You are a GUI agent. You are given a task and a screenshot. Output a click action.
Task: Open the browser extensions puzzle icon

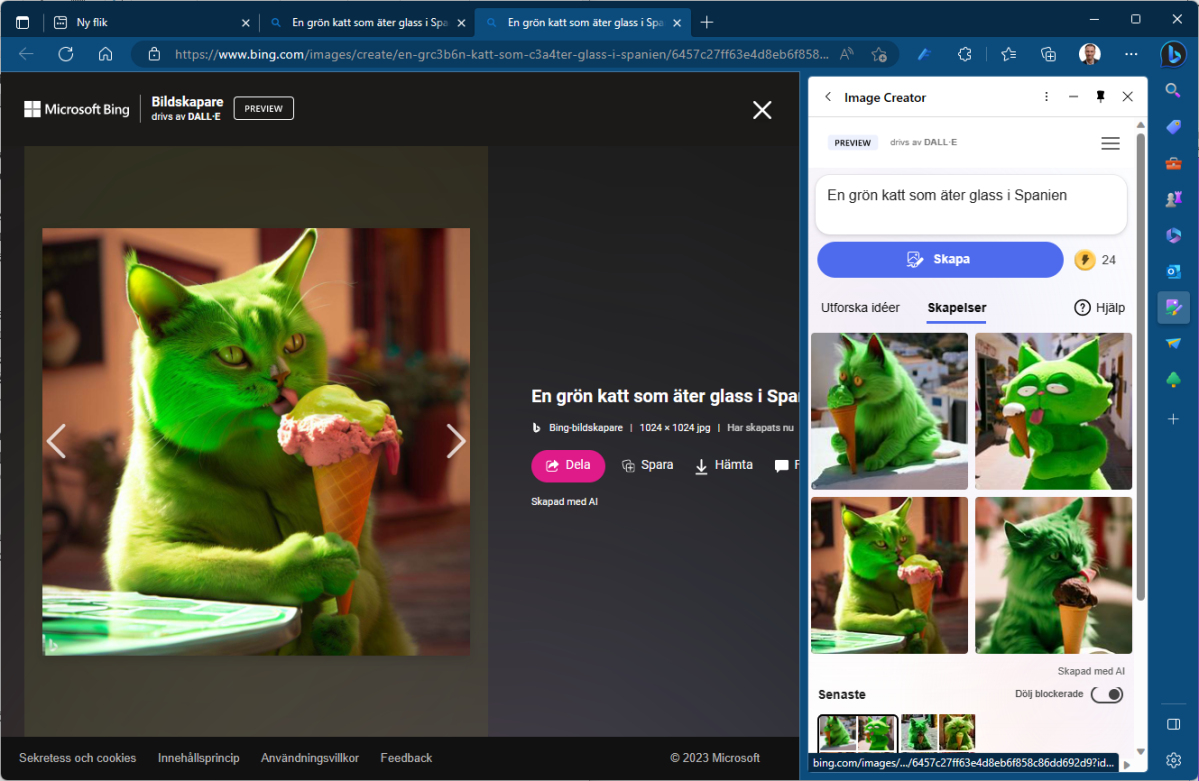point(965,54)
